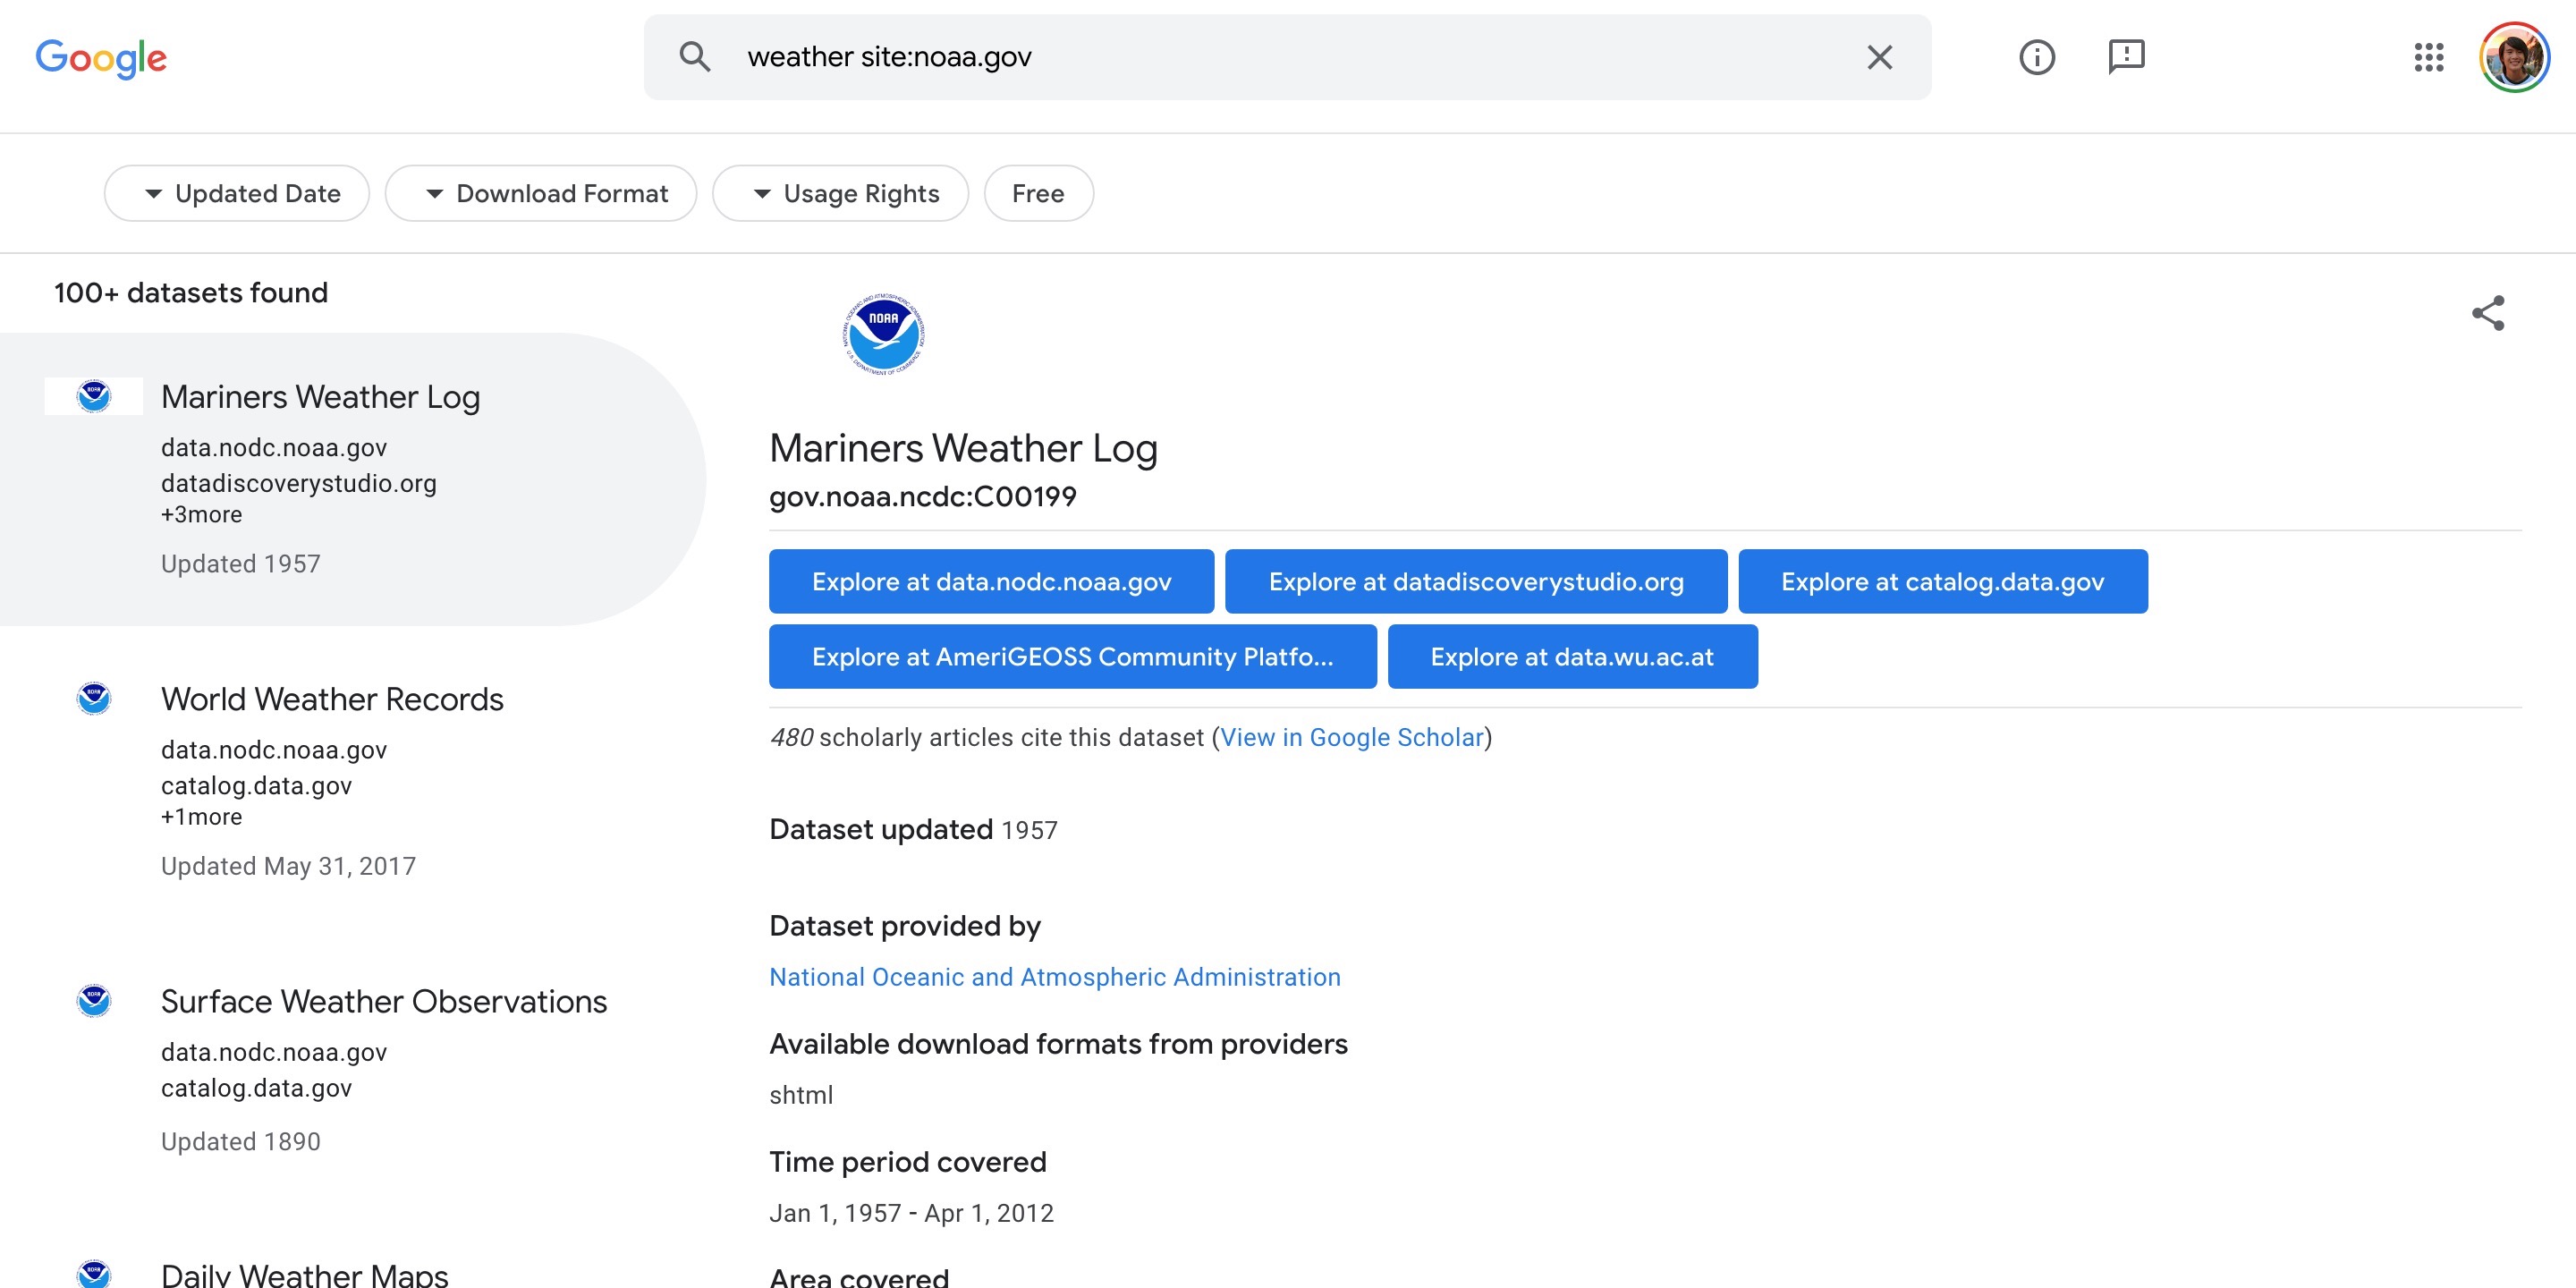Screen dimensions: 2576x1288
Task: Expand the Updated Date filter
Action: coord(237,193)
